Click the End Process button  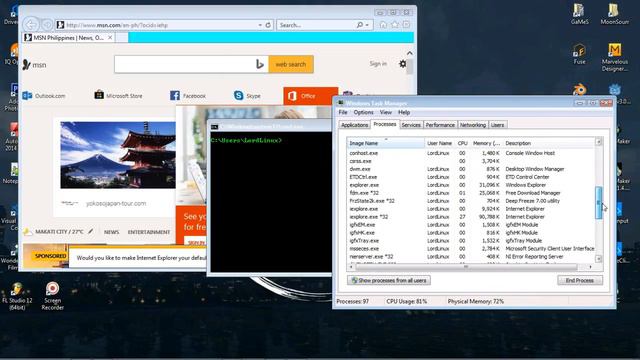click(580, 280)
